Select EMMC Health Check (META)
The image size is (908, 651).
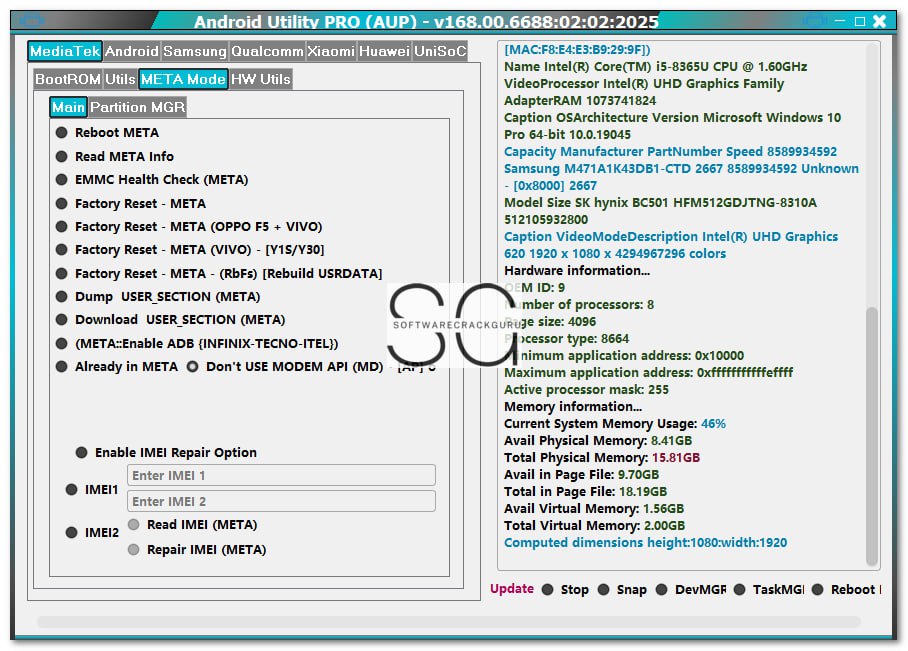(x=152, y=180)
